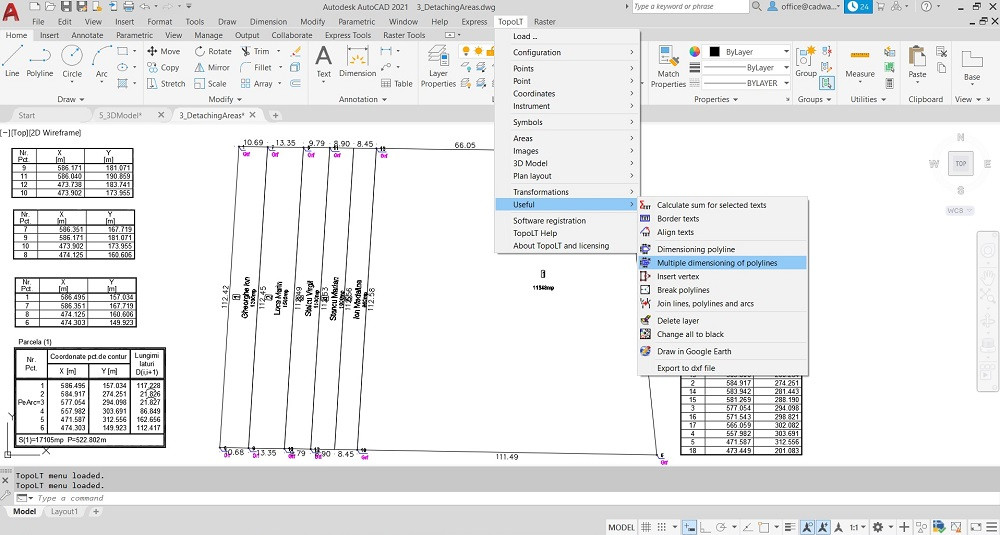Screen dimensions: 1000x535
Task: Click Draw in Google Earth entry
Action: click(694, 351)
